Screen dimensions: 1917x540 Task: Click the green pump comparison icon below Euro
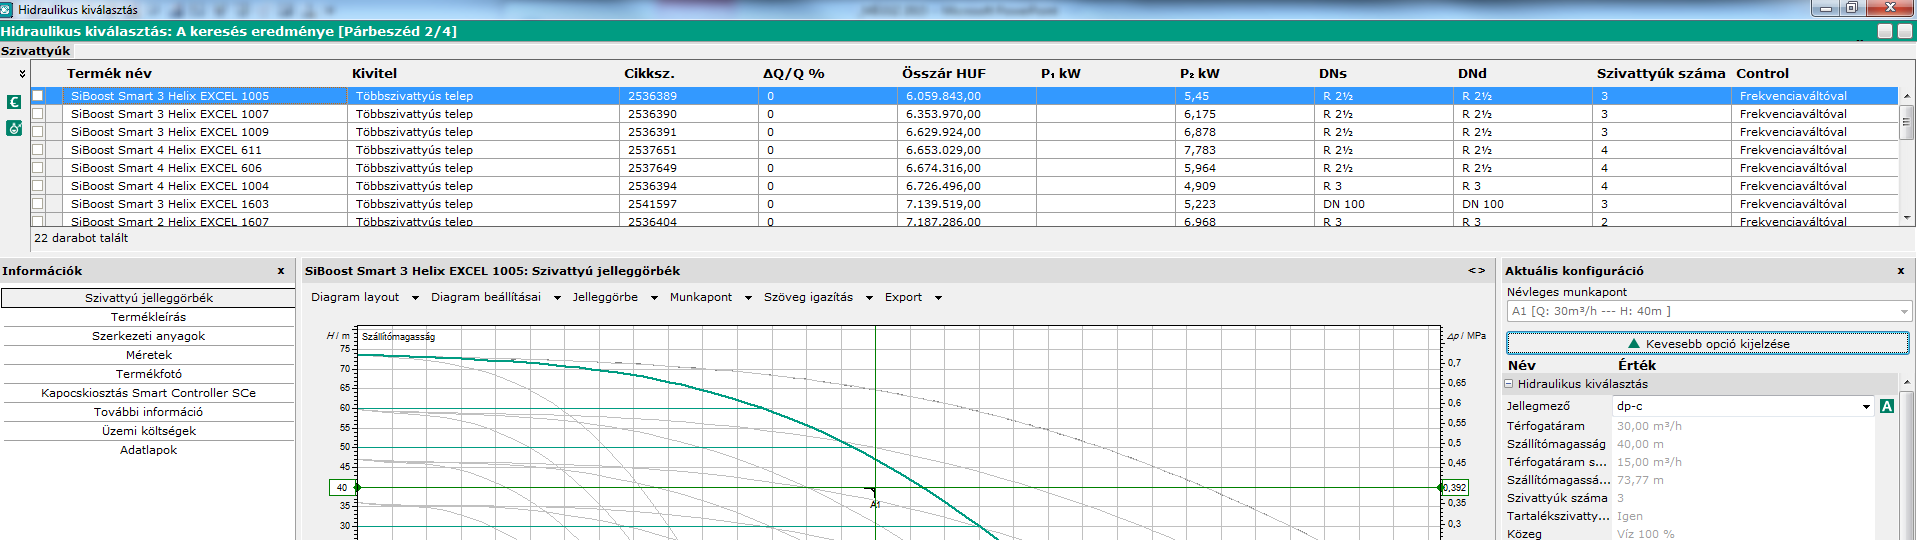(x=14, y=128)
